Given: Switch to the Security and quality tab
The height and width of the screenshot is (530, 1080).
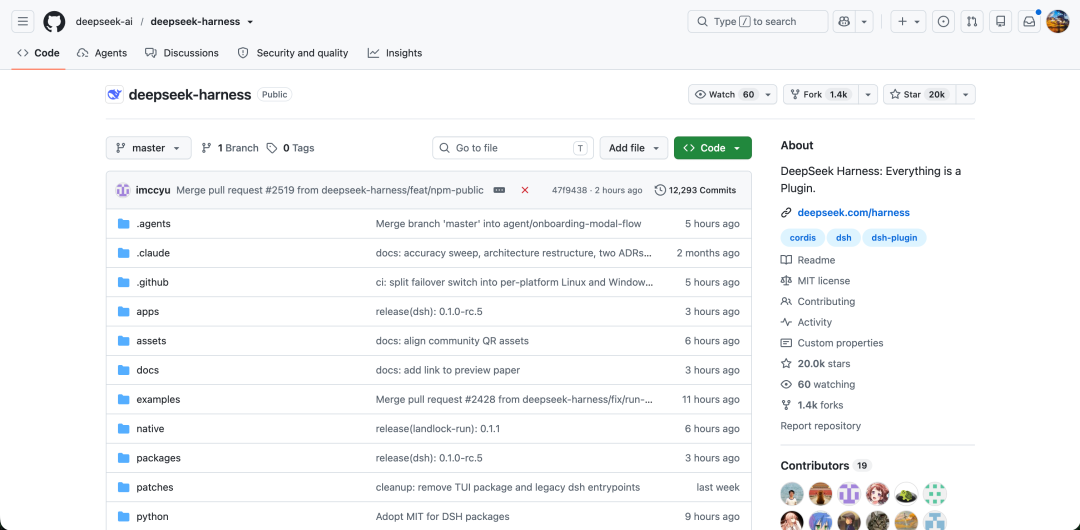Looking at the screenshot, I should click(293, 53).
